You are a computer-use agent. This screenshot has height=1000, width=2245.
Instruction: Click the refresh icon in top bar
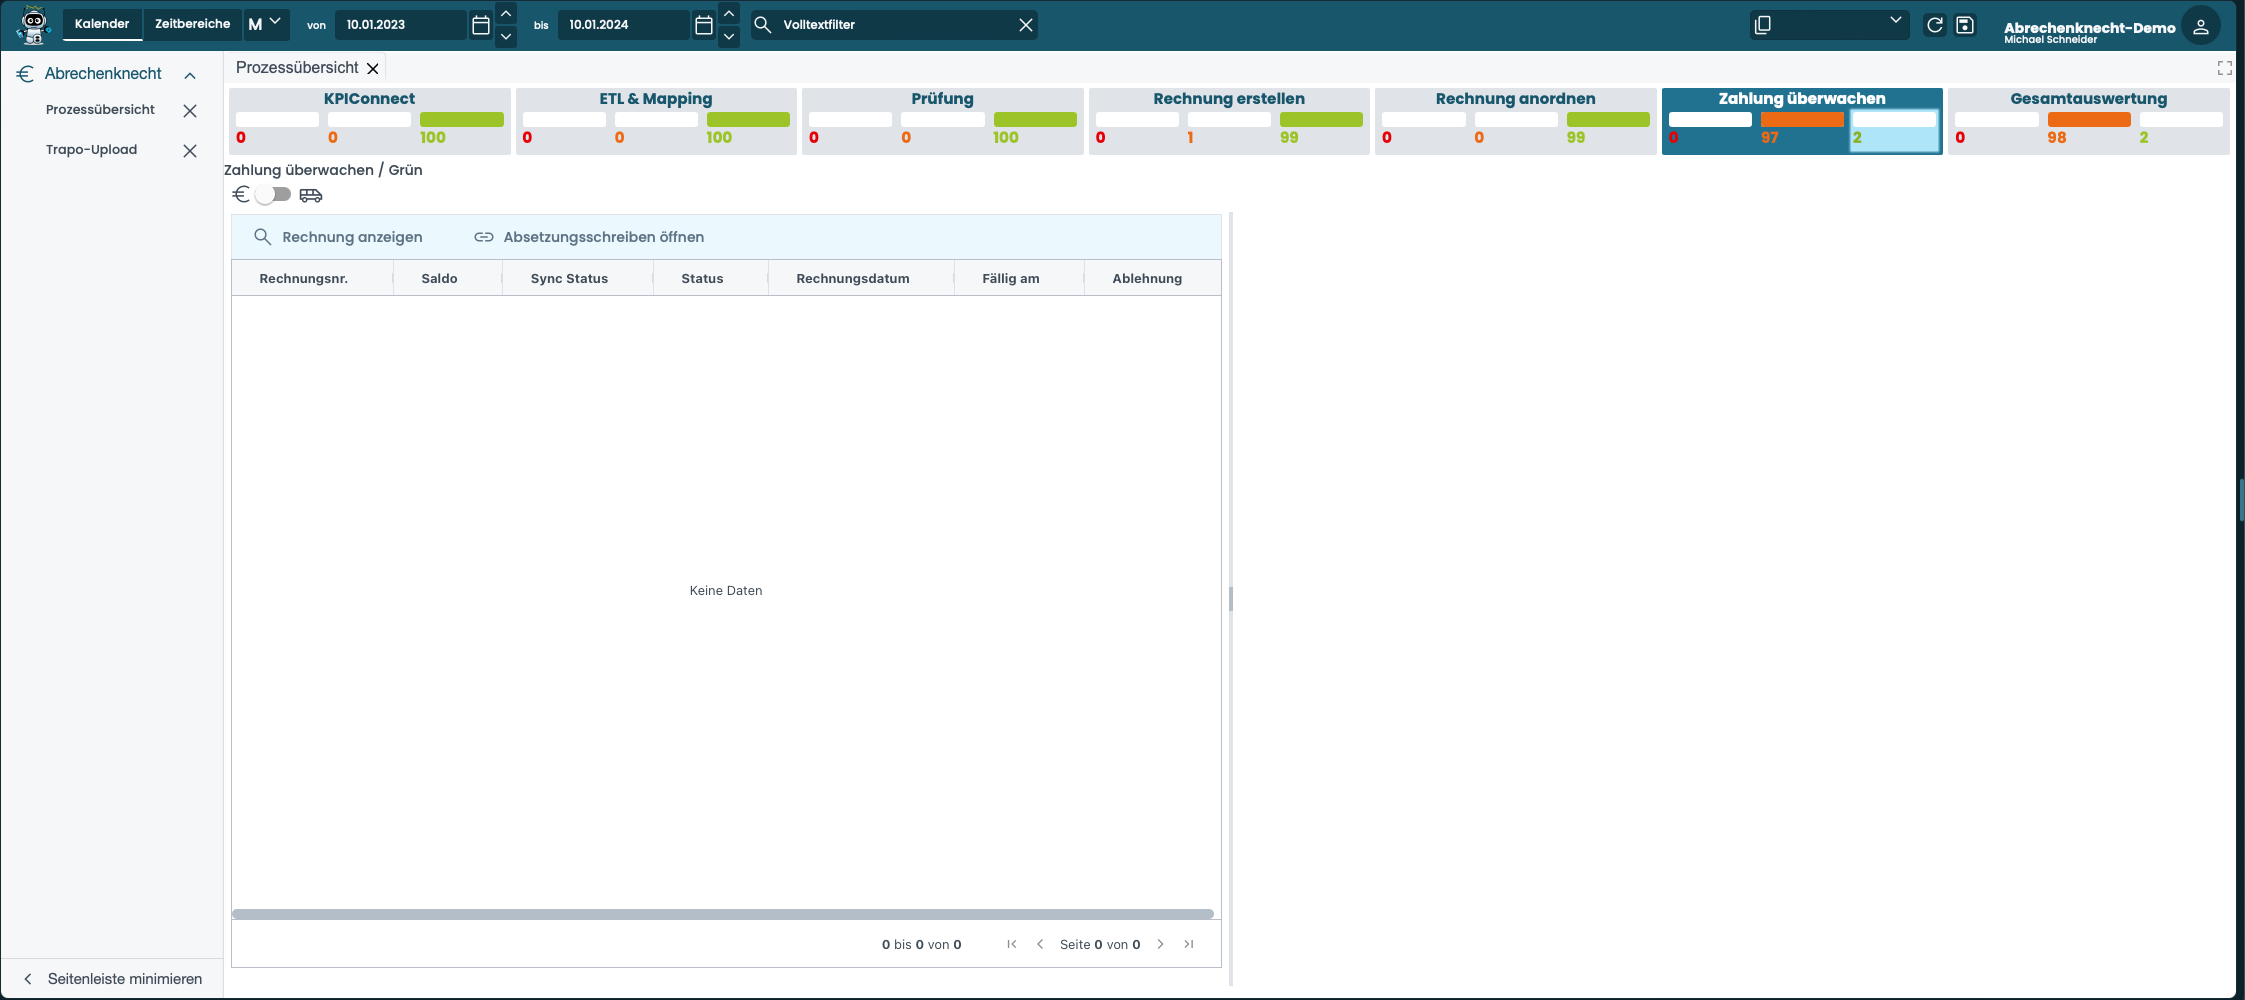(1935, 25)
